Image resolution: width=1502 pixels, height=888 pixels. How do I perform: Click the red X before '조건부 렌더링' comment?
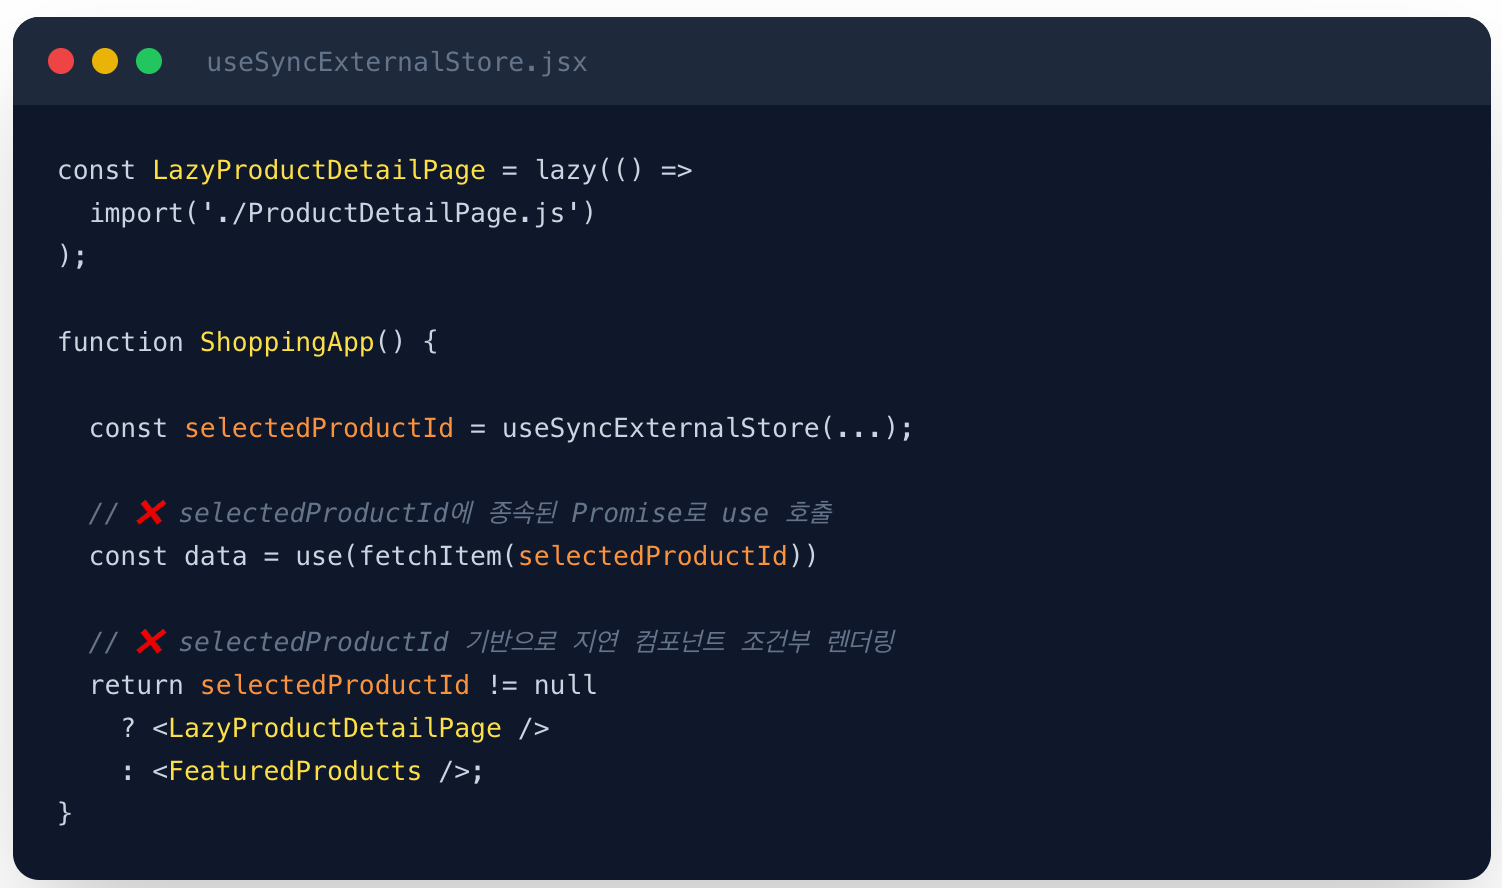150,641
